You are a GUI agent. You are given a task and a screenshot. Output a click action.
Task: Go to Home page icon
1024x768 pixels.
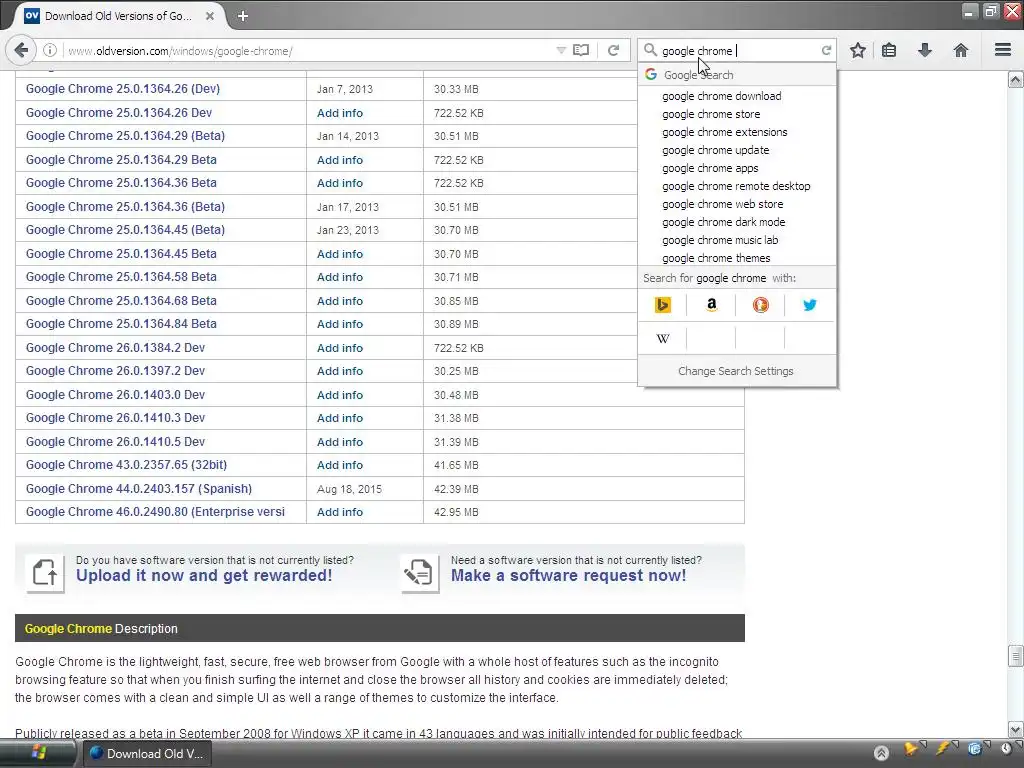point(961,50)
